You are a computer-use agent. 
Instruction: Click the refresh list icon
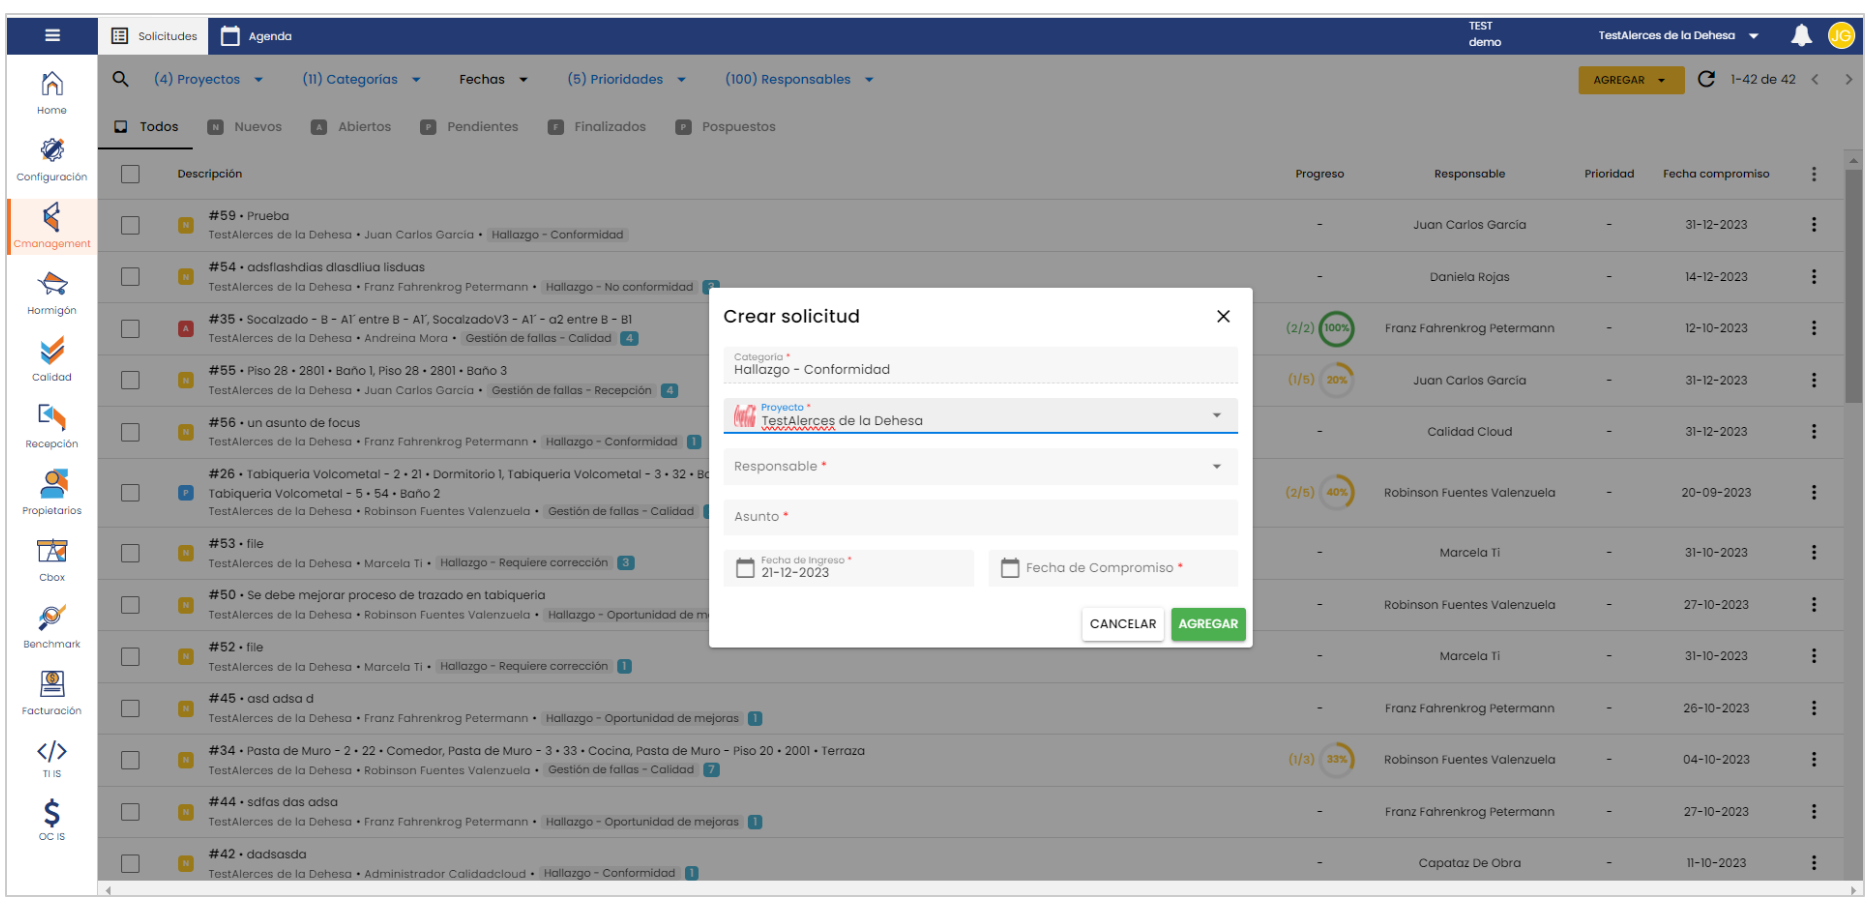click(x=1706, y=79)
